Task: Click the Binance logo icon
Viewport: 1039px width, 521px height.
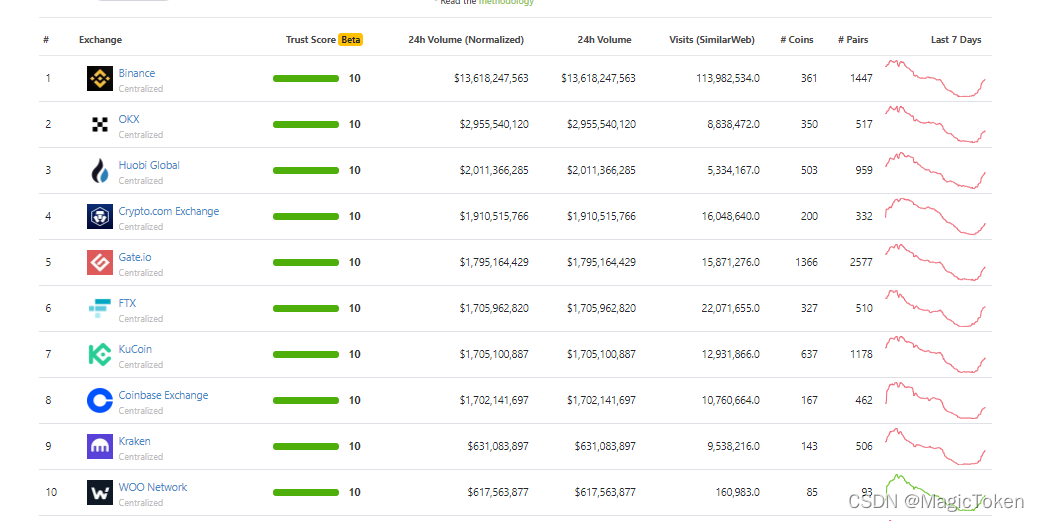Action: pos(100,78)
